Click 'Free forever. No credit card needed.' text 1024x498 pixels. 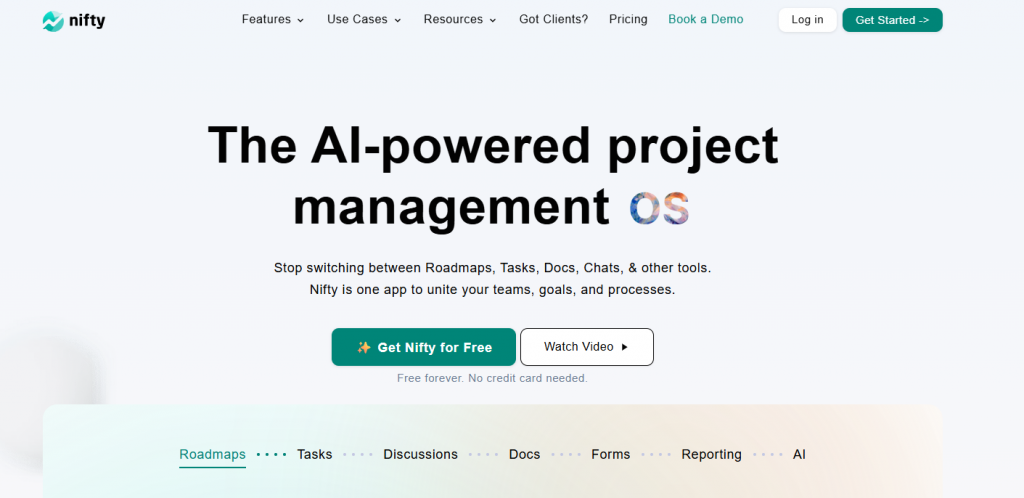coord(492,379)
